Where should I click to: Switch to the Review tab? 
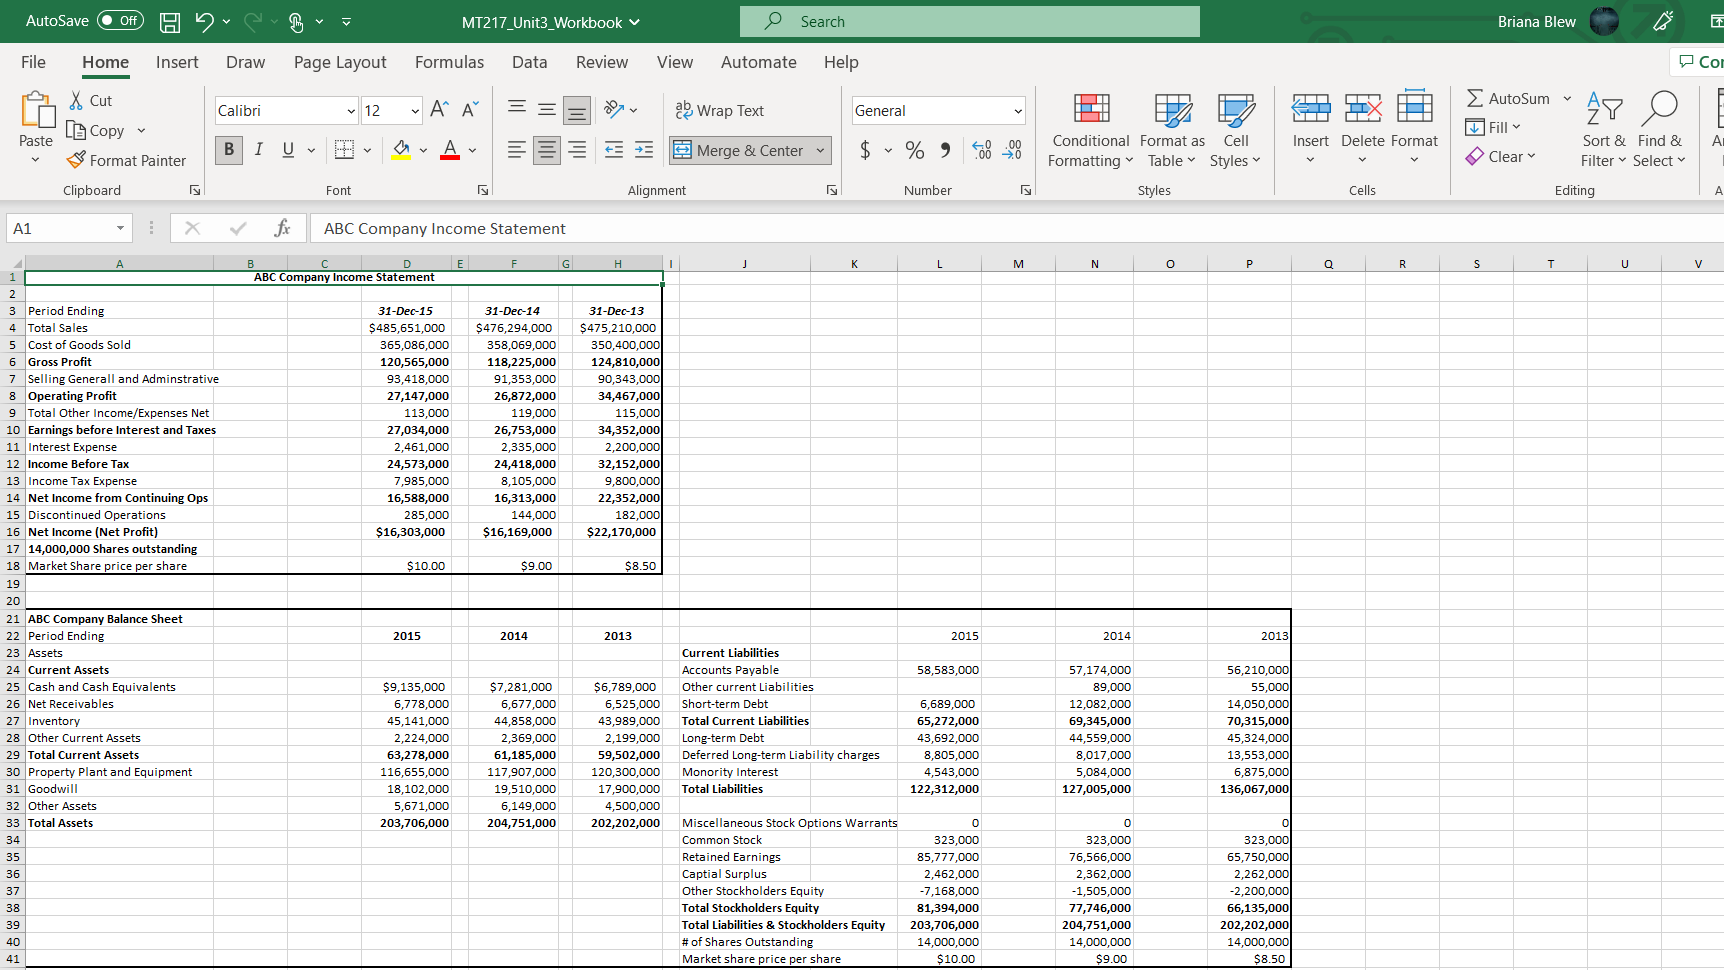[601, 62]
